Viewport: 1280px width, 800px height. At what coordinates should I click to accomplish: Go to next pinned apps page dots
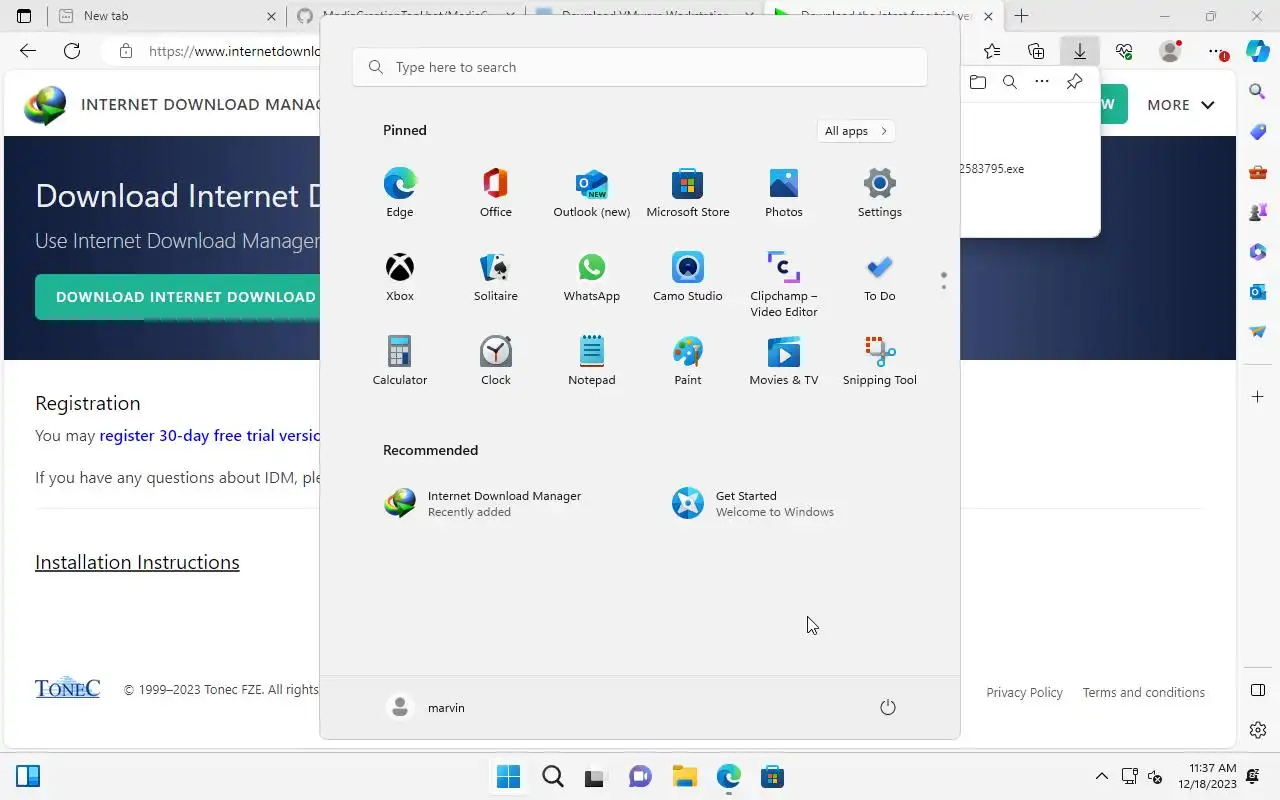(943, 281)
